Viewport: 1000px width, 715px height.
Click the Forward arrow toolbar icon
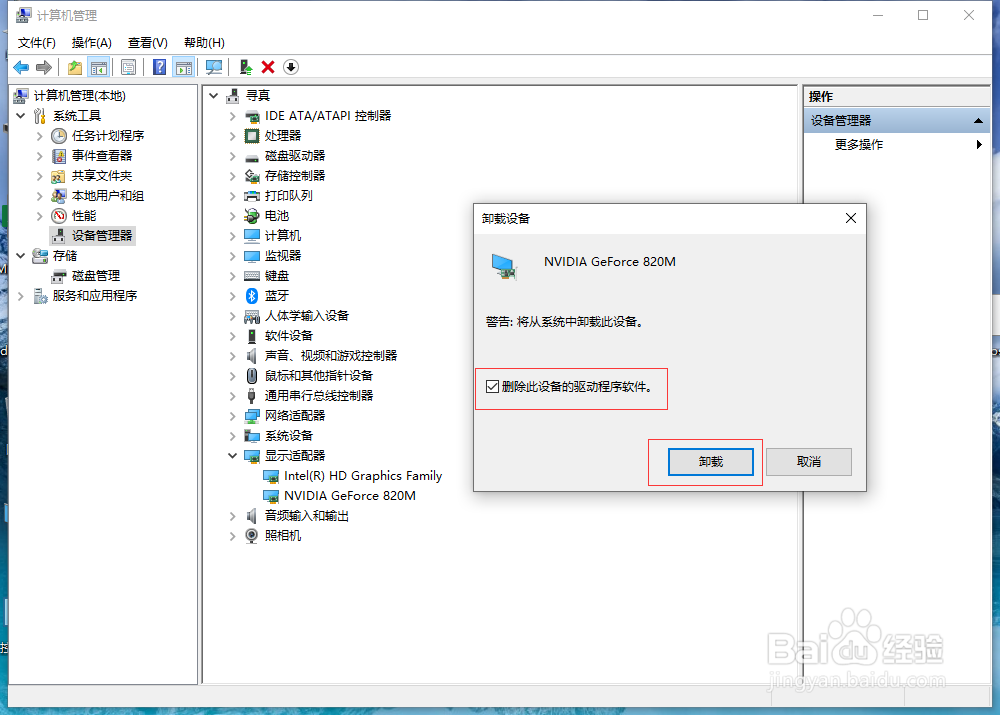point(44,67)
